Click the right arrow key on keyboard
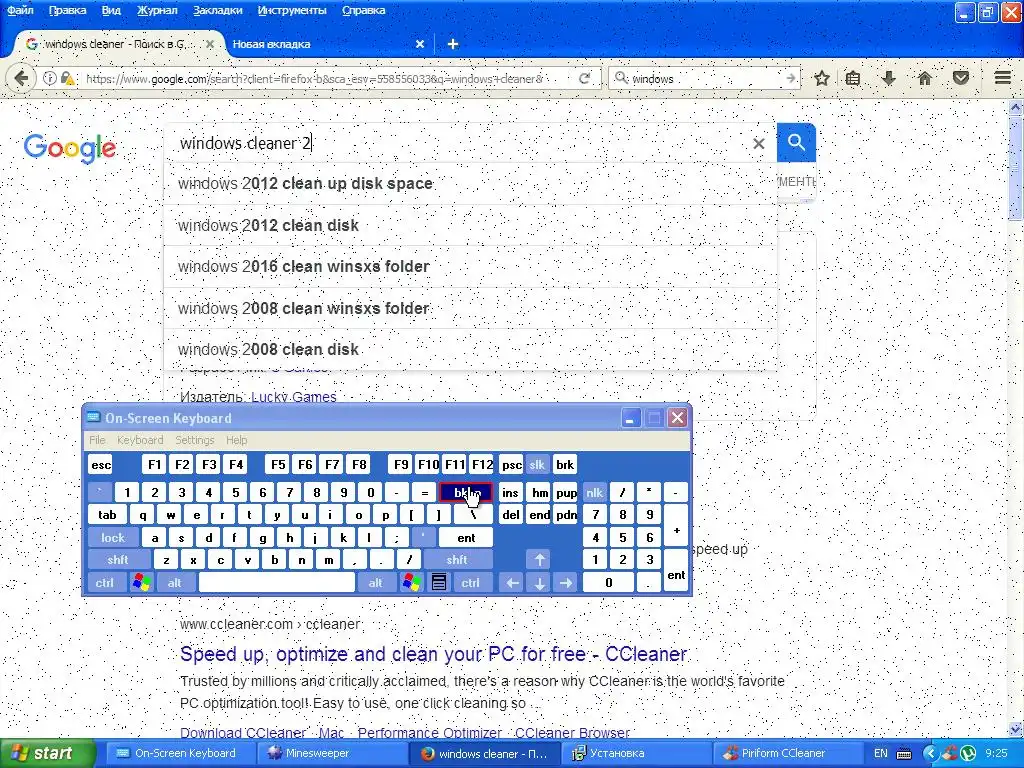 tap(566, 583)
